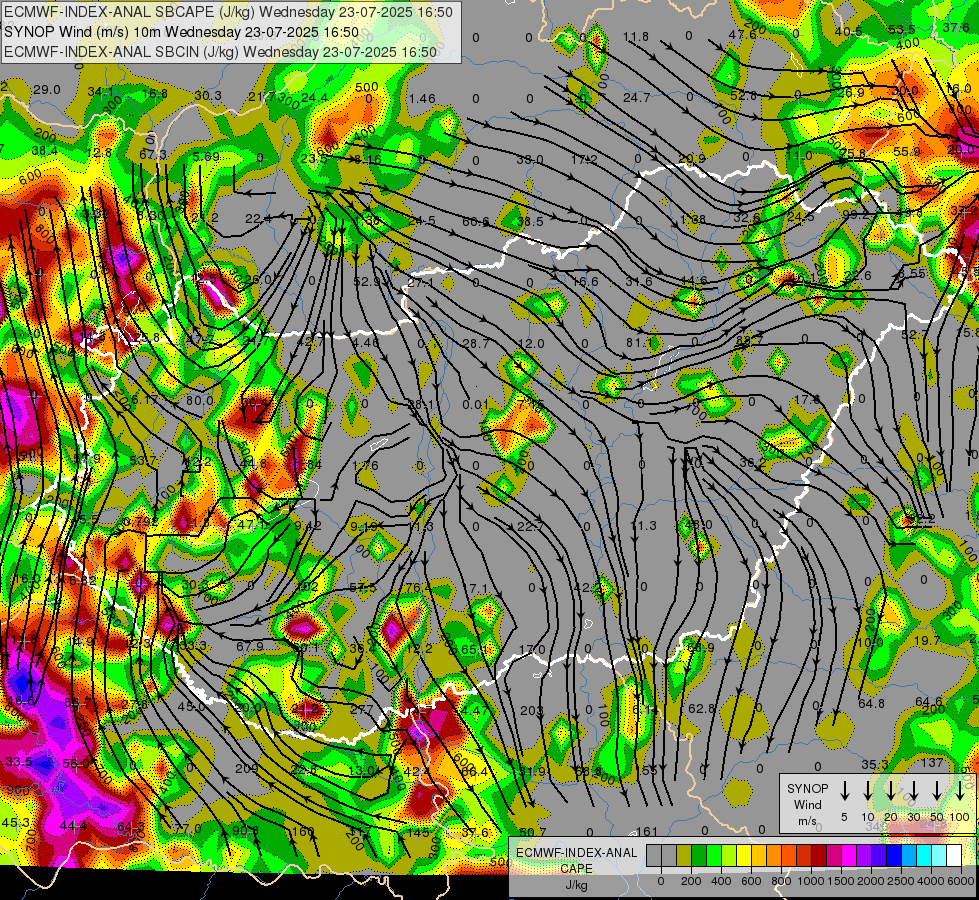This screenshot has width=979, height=900.
Task: Click the SYNOP wind arrow above 30
Action: click(913, 790)
